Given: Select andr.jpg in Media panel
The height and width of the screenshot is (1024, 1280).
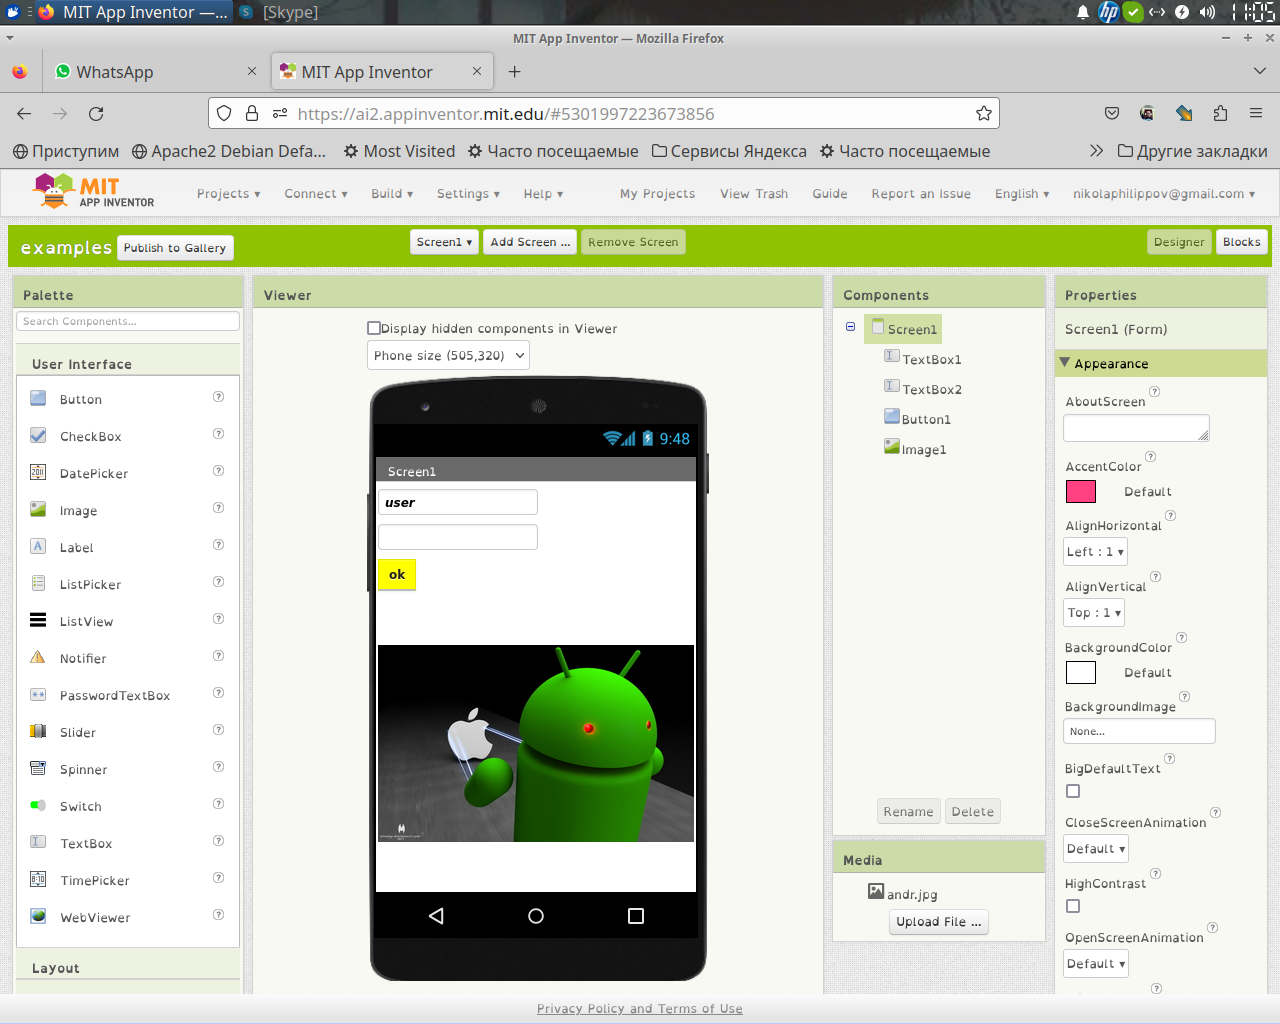Looking at the screenshot, I should coord(903,894).
